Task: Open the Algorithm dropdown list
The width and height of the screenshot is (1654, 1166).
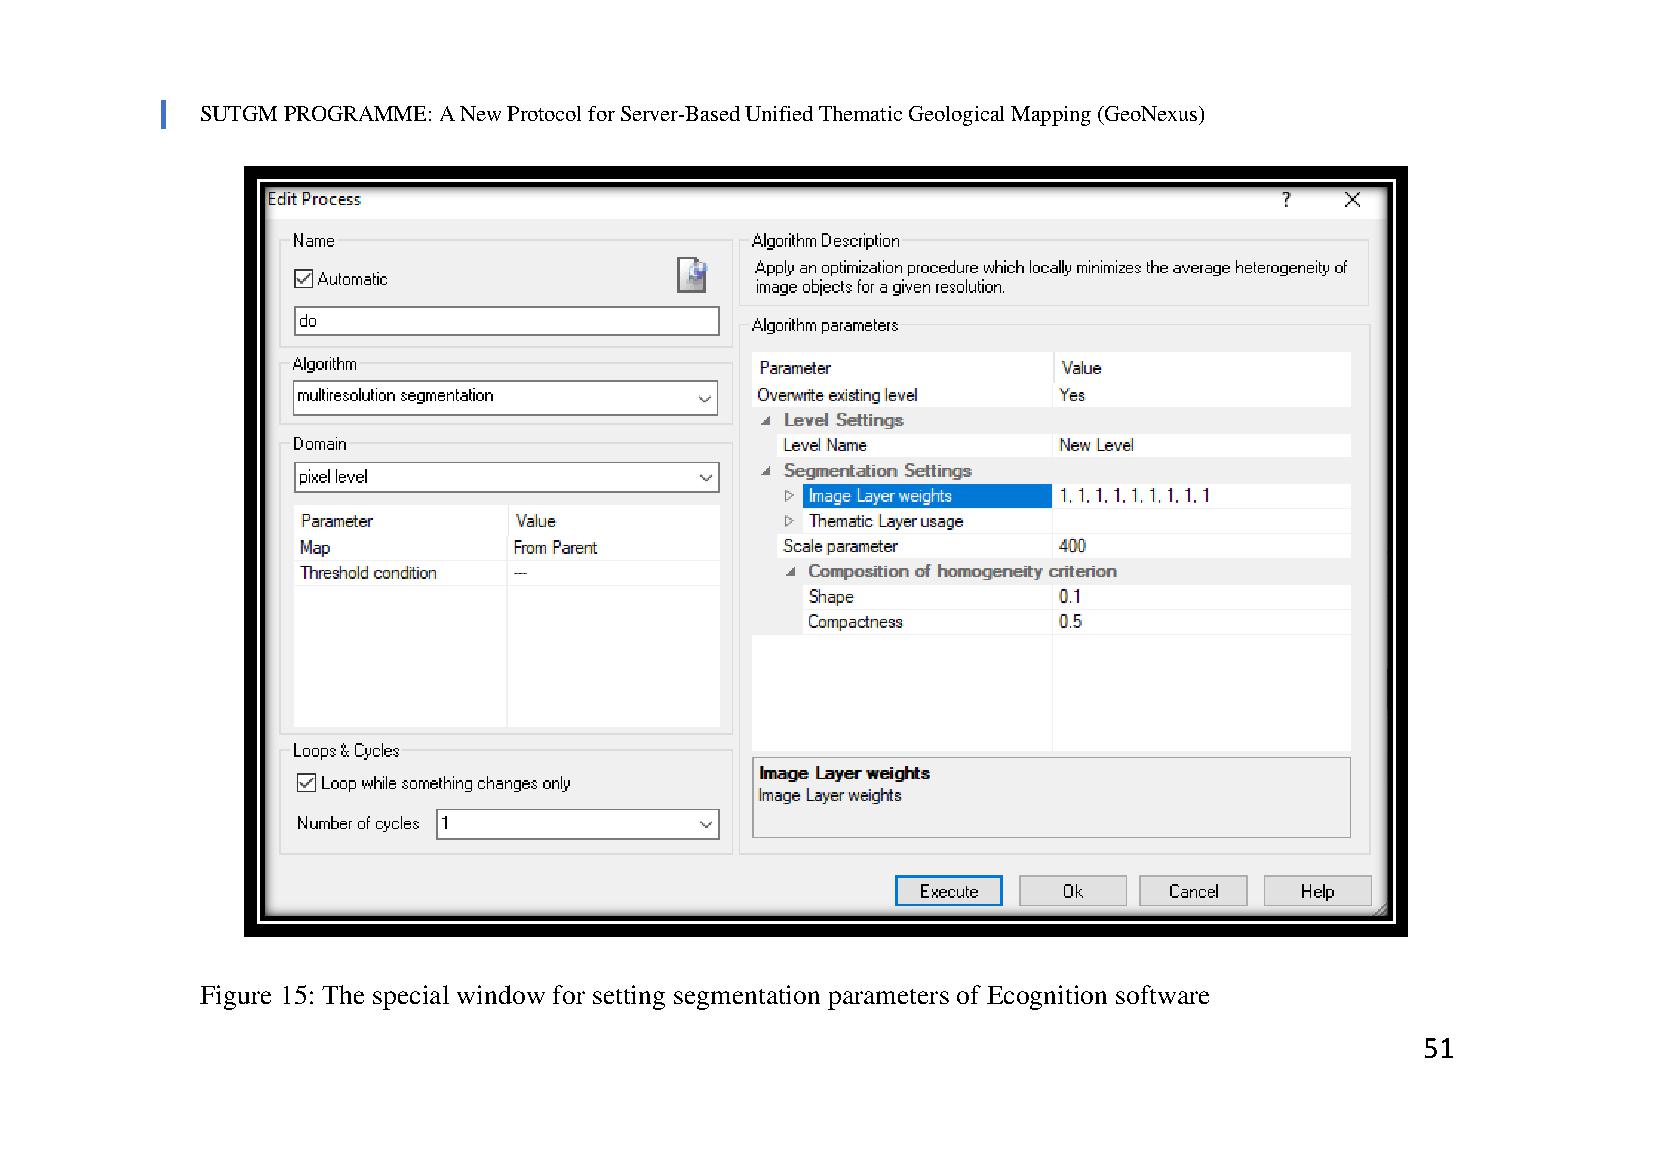Action: (704, 398)
